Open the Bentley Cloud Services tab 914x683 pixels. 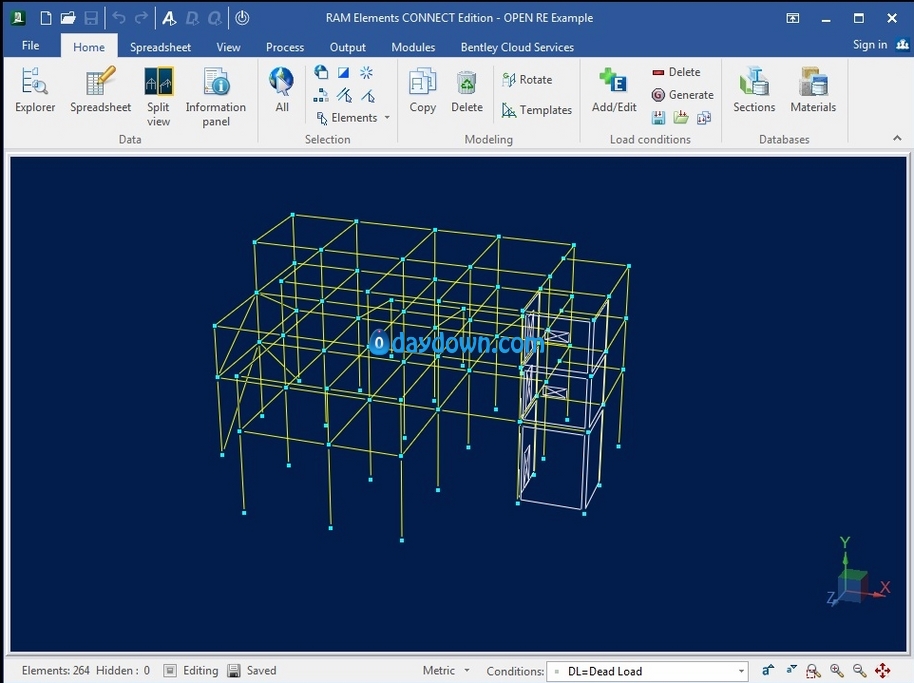point(517,47)
